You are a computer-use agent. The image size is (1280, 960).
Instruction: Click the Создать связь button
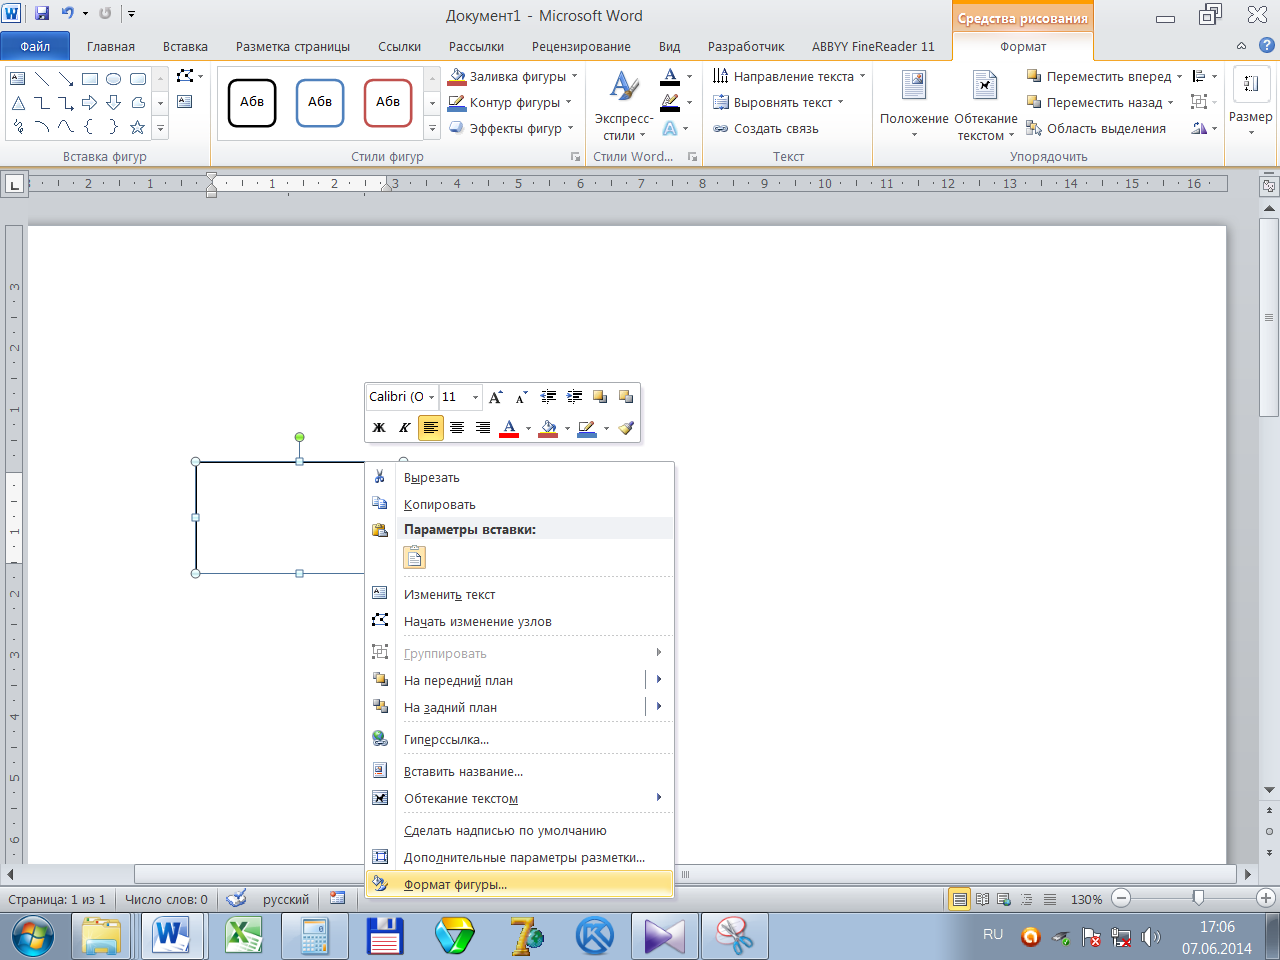766,128
